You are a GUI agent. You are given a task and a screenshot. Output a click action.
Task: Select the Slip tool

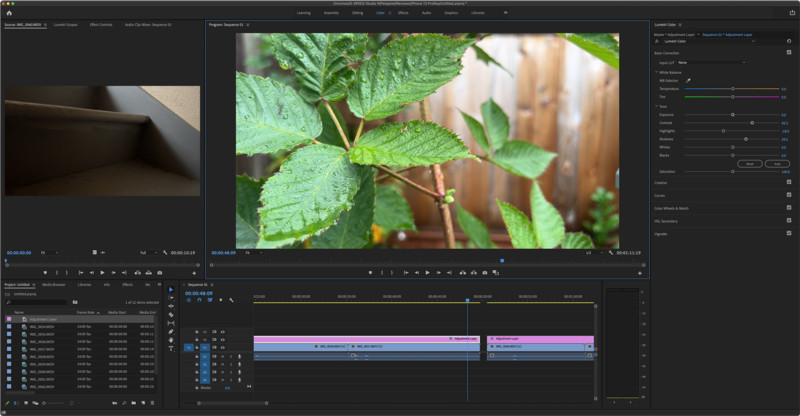[171, 323]
